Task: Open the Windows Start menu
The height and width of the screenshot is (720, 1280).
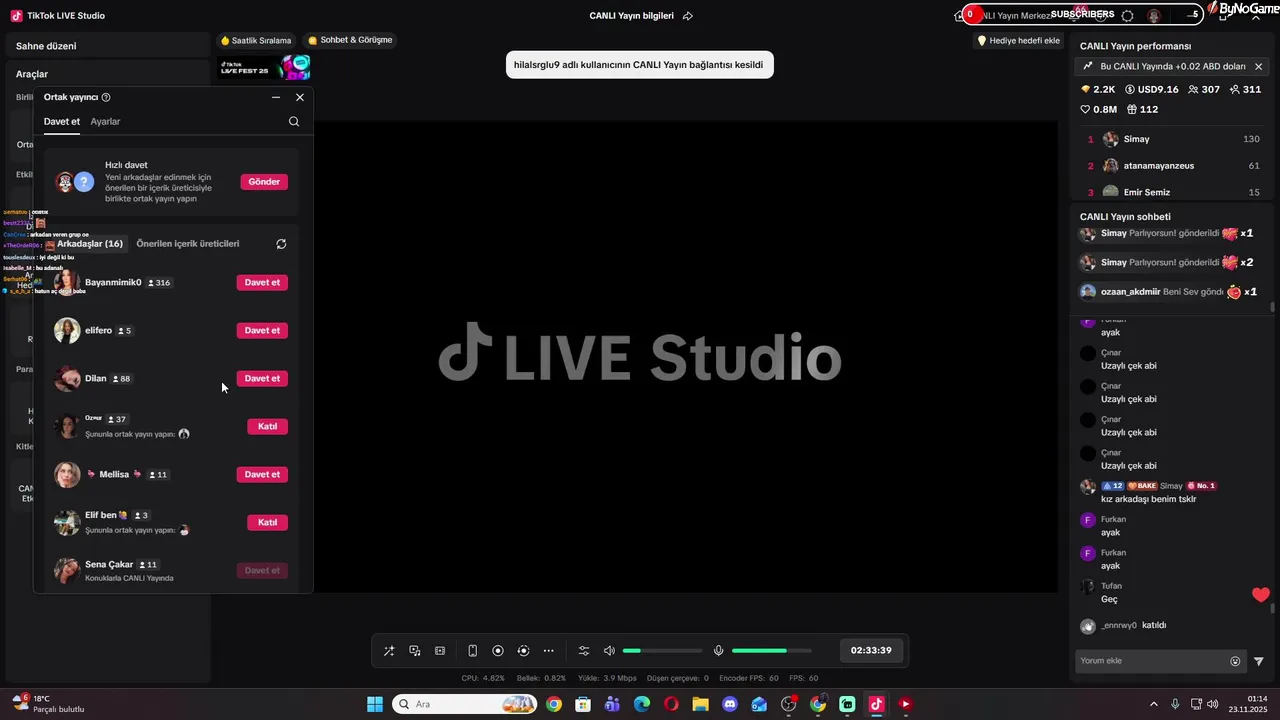Action: tap(375, 704)
